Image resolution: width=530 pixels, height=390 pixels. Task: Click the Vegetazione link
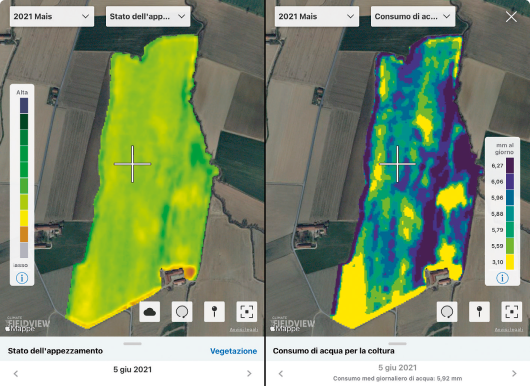234,351
